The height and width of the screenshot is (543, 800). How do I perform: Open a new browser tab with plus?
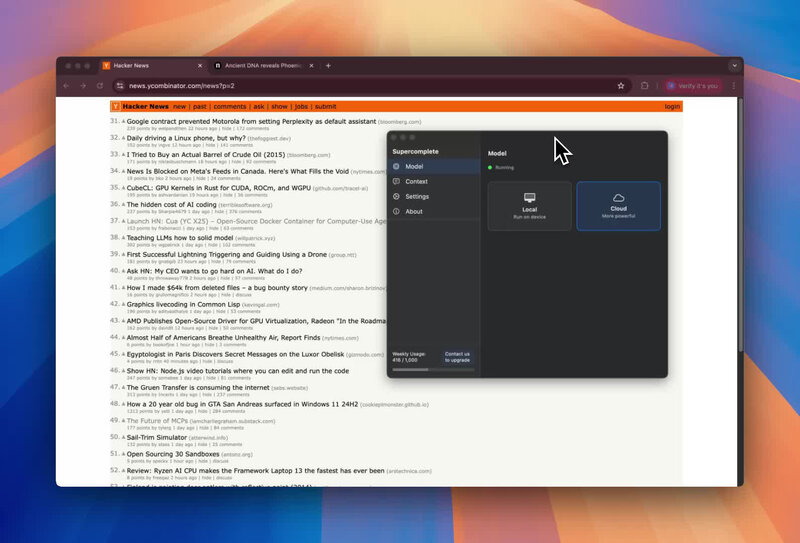tap(328, 65)
